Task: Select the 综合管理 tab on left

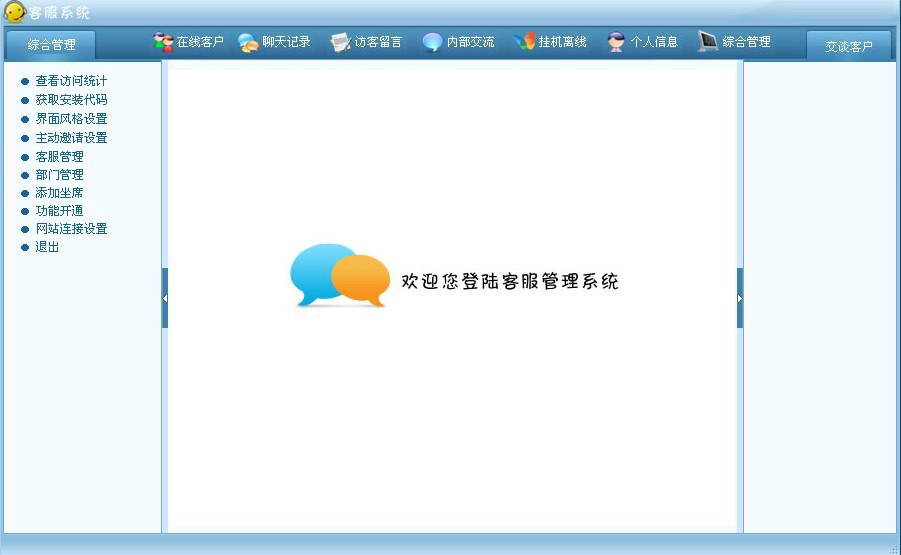Action: pos(51,45)
